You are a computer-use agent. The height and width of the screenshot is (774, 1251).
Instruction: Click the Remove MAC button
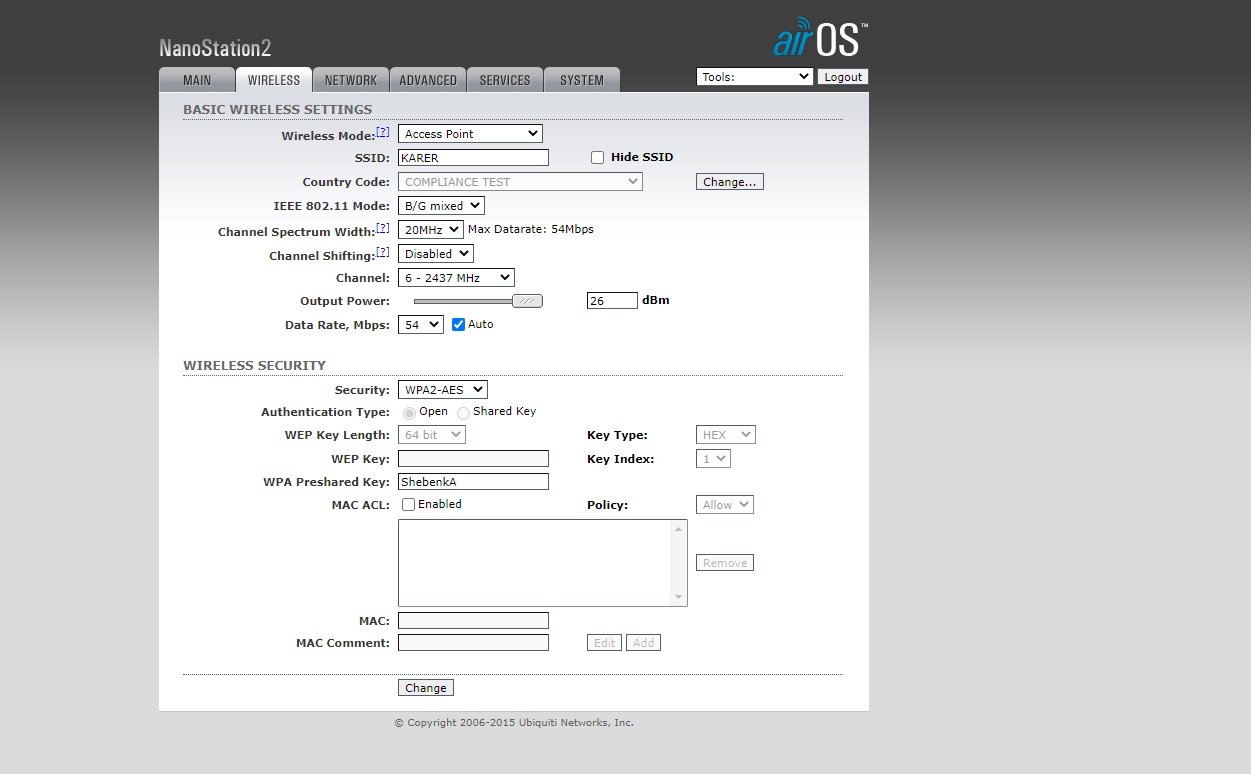tap(725, 563)
